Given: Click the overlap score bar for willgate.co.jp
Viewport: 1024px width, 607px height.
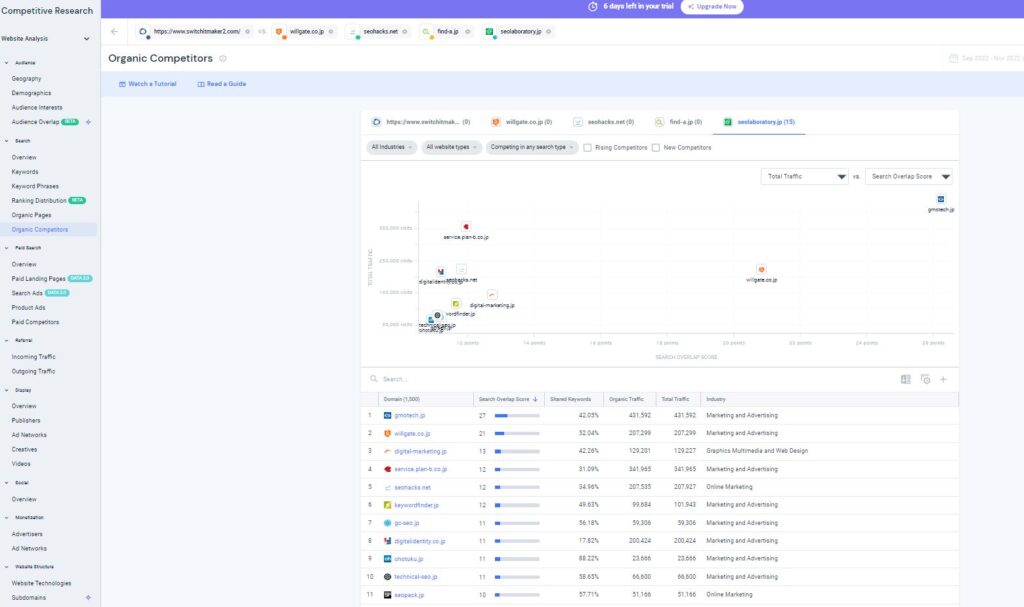Looking at the screenshot, I should [517, 433].
